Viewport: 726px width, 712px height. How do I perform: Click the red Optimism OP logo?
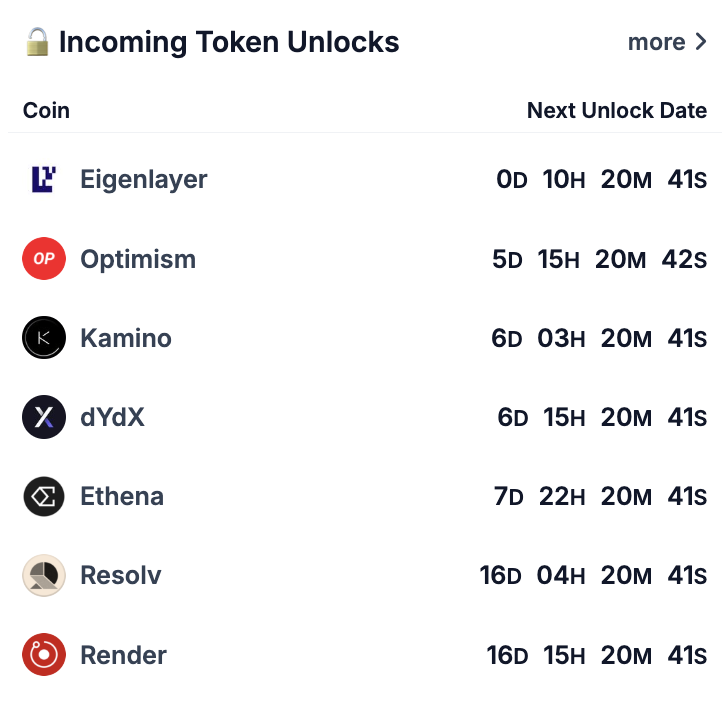point(44,258)
